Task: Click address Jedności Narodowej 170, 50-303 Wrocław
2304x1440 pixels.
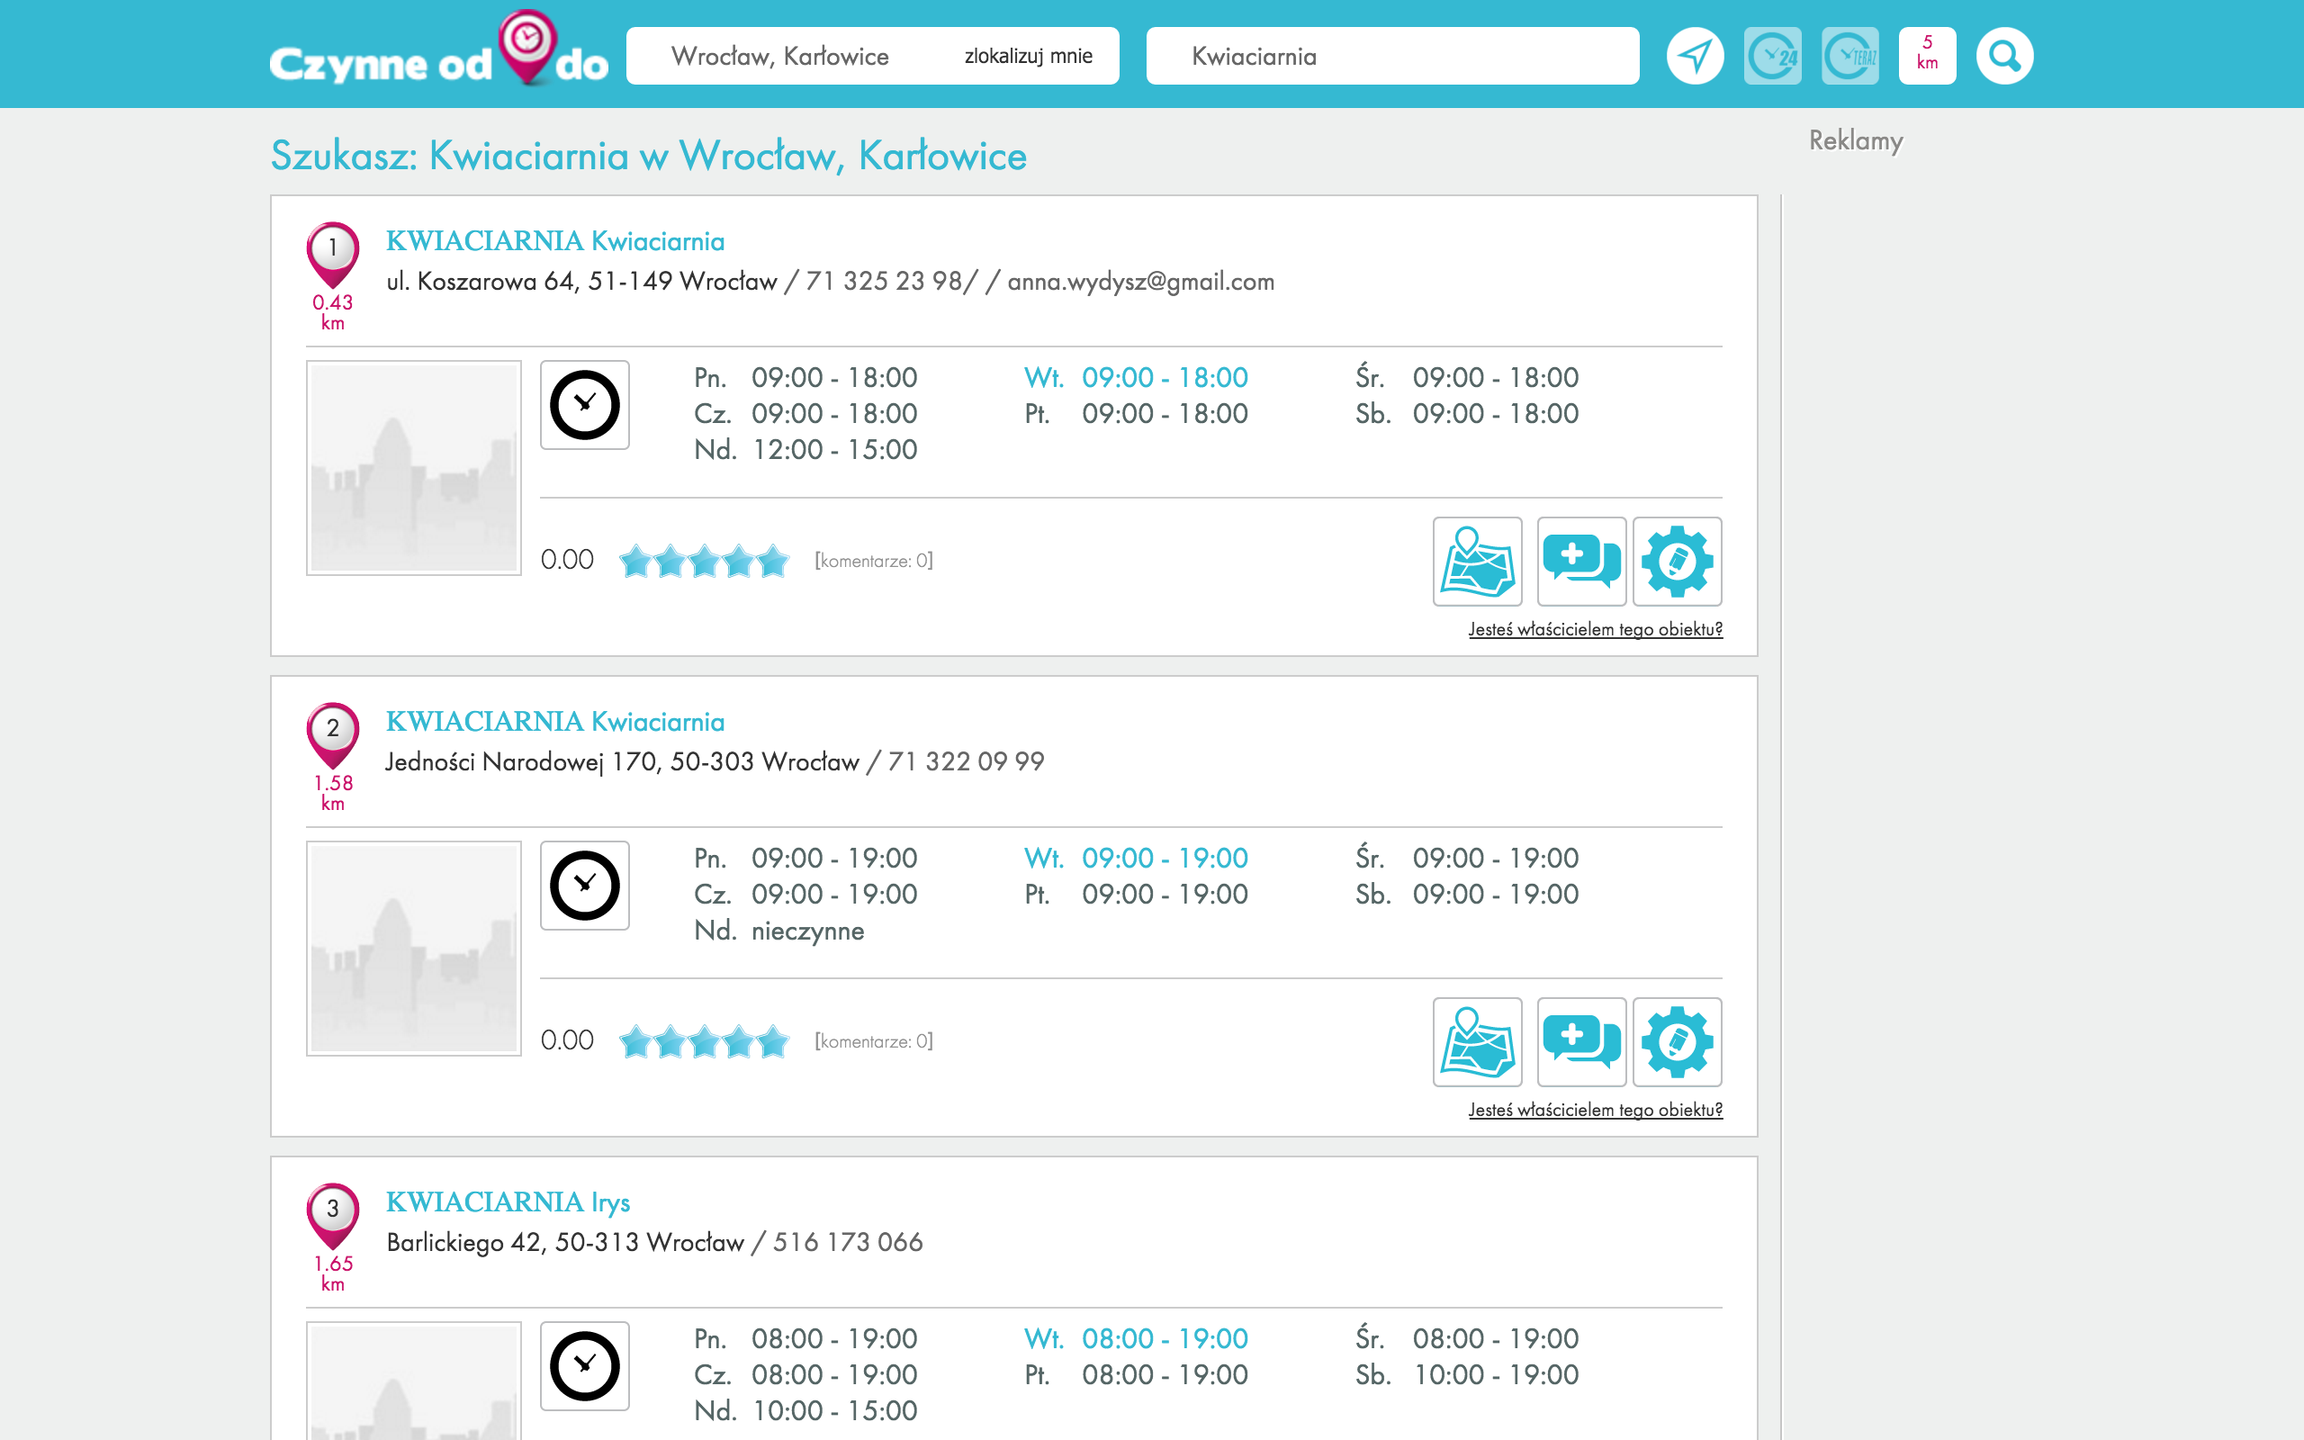Action: 623,762
